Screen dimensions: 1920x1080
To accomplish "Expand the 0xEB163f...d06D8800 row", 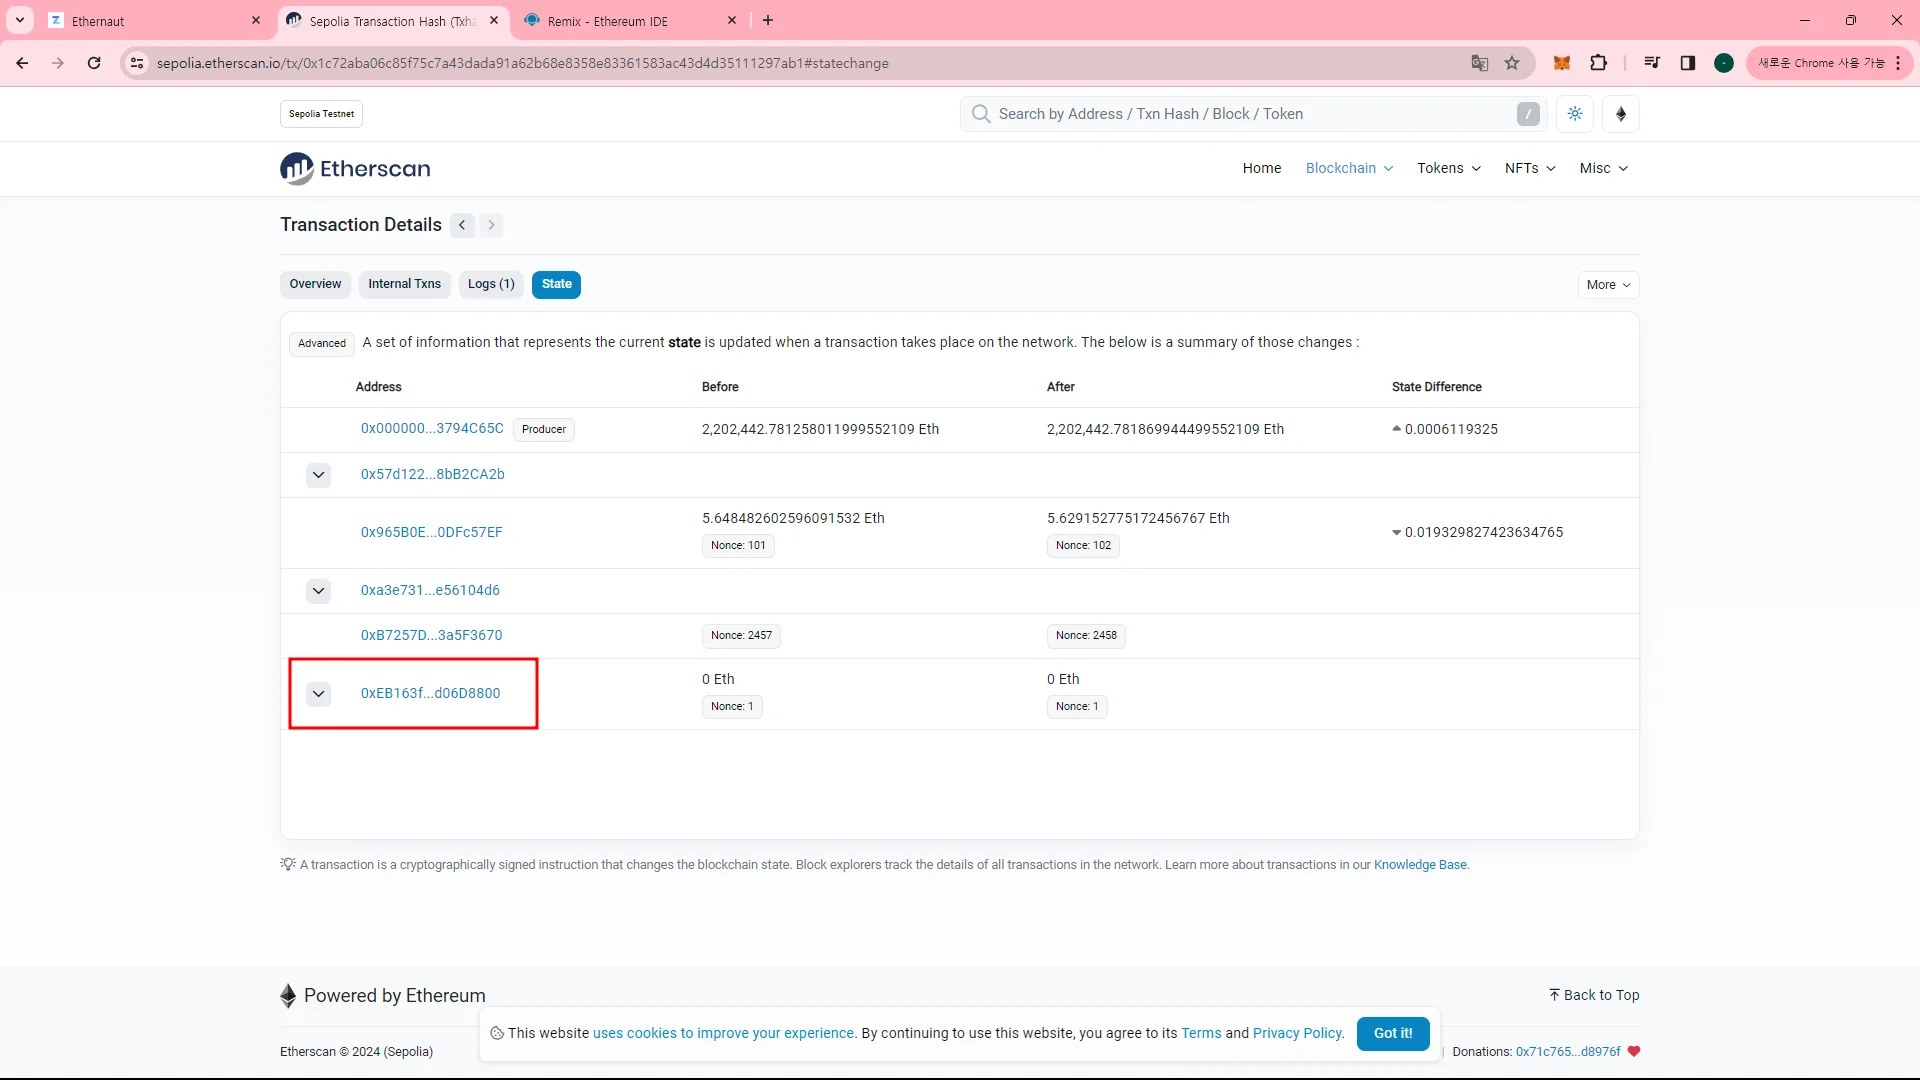I will 318,694.
